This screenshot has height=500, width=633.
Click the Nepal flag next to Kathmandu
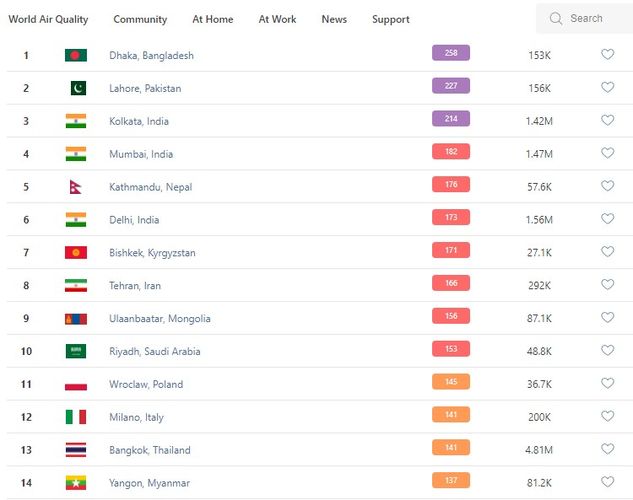pyautogui.click(x=74, y=187)
